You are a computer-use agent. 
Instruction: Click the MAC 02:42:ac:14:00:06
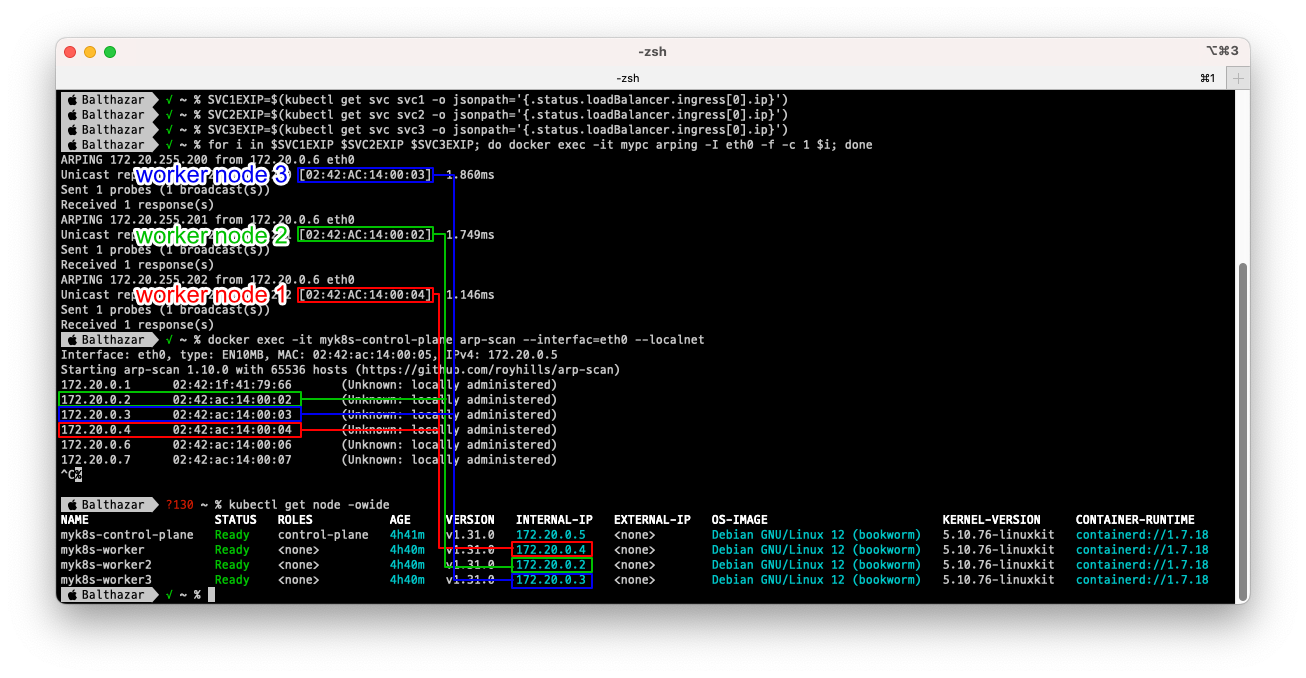point(232,445)
